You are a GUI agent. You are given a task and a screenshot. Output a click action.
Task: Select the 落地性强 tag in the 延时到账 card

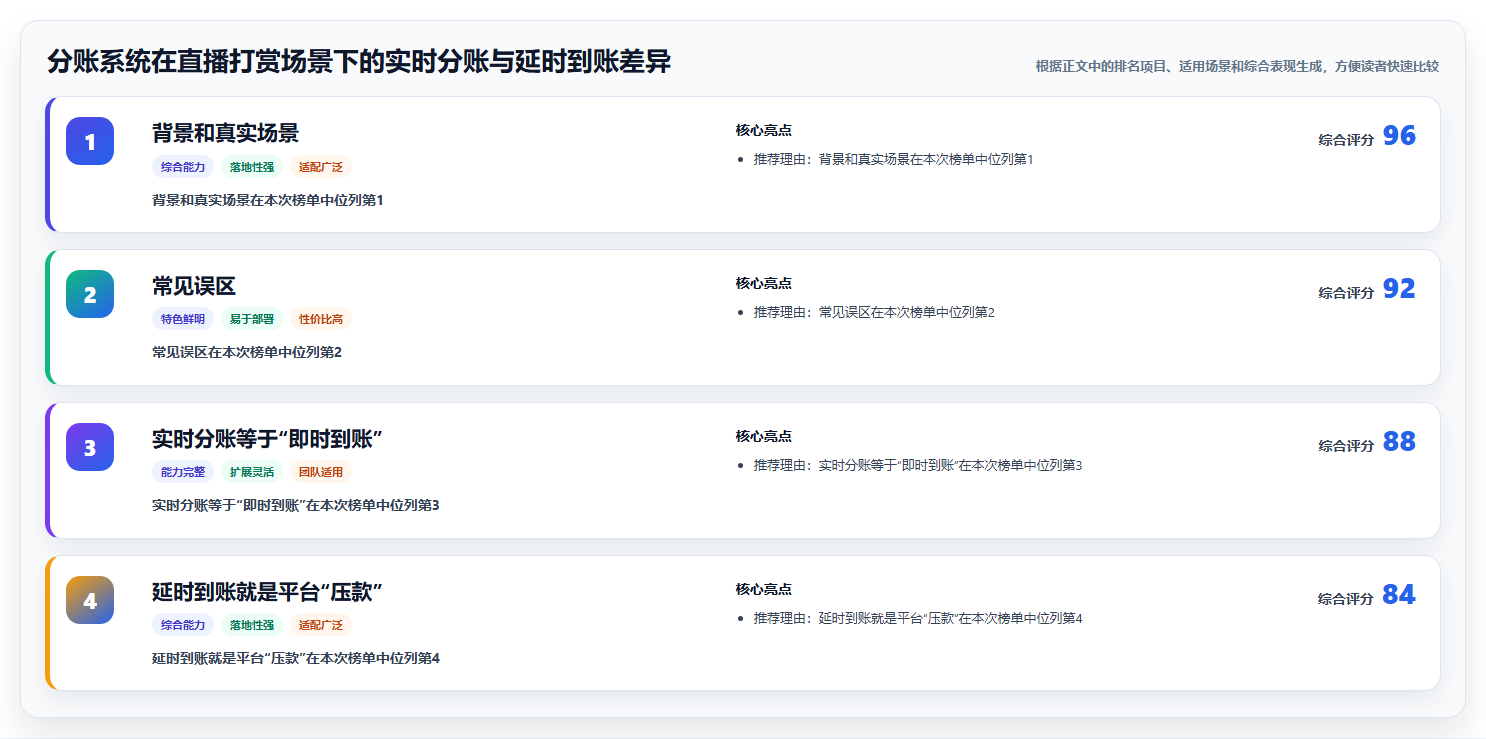click(252, 625)
